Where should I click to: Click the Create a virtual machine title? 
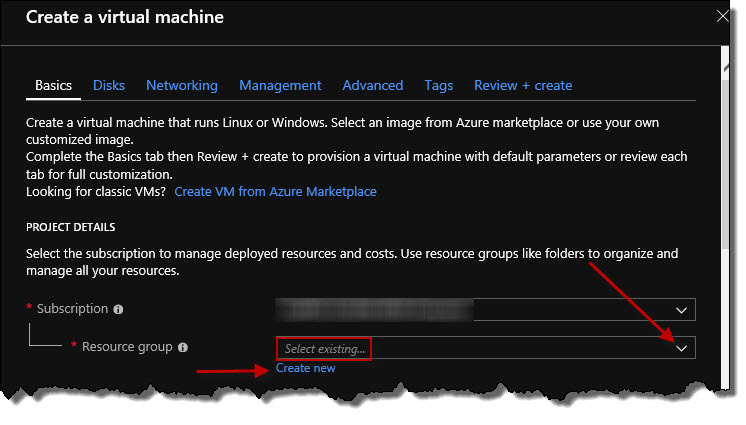tap(125, 17)
